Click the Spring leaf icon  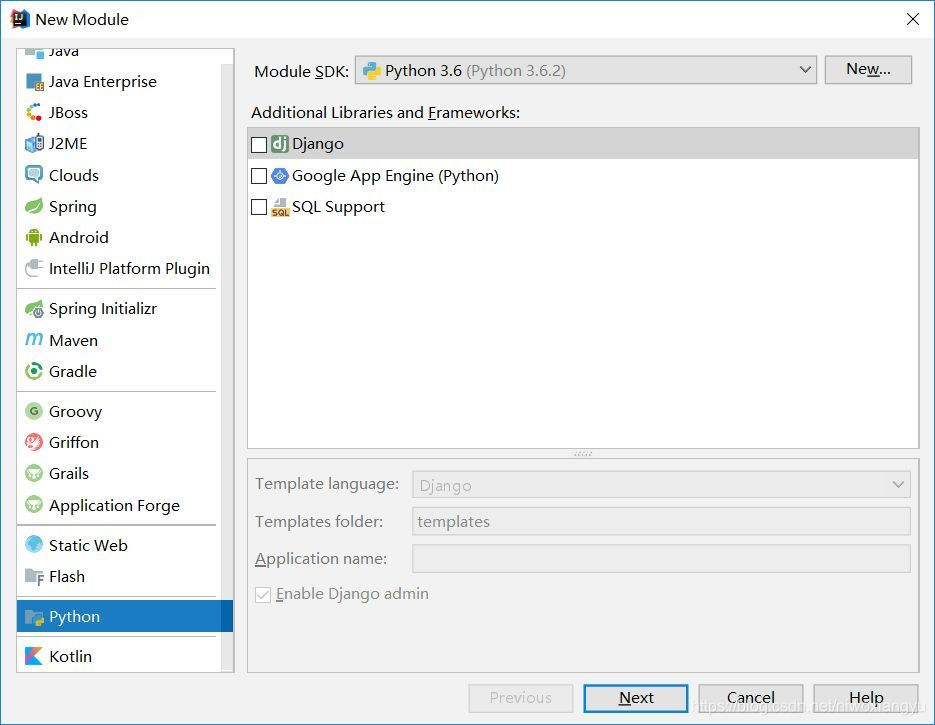pyautogui.click(x=34, y=206)
